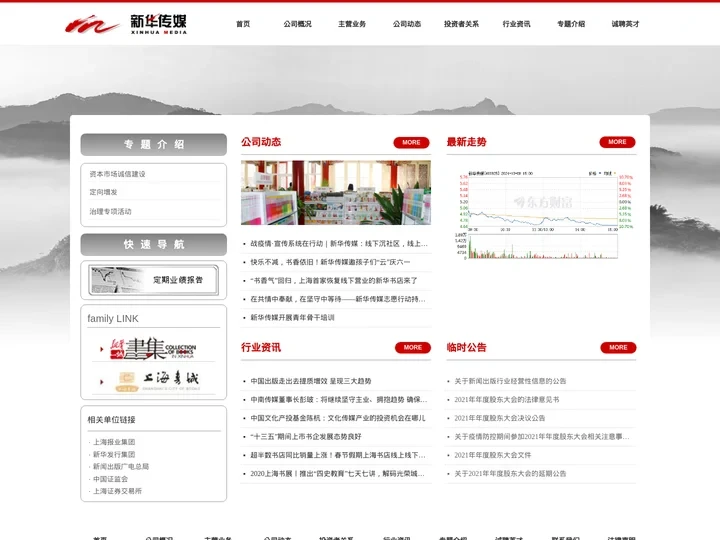720x540 pixels.
Task: Open news "书香气"回归 article
Action: (x=334, y=280)
